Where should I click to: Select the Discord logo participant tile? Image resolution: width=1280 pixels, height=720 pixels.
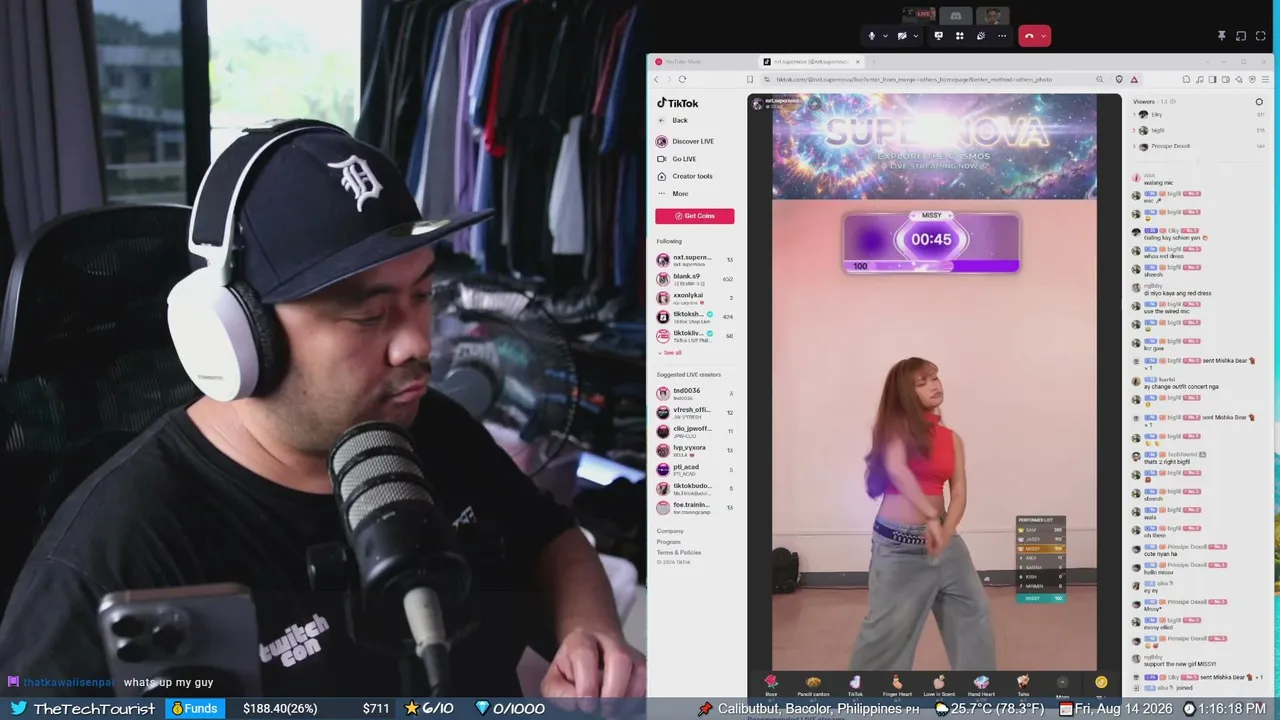coord(956,15)
